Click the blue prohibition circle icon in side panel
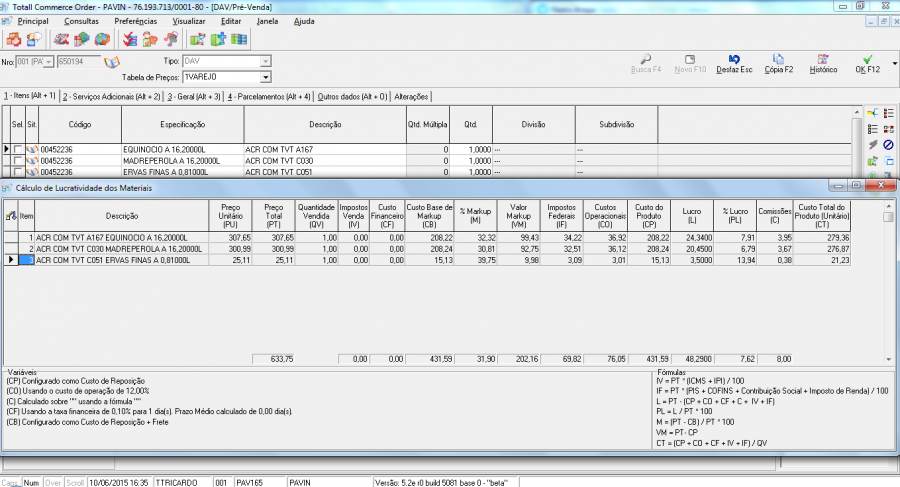 click(x=888, y=145)
